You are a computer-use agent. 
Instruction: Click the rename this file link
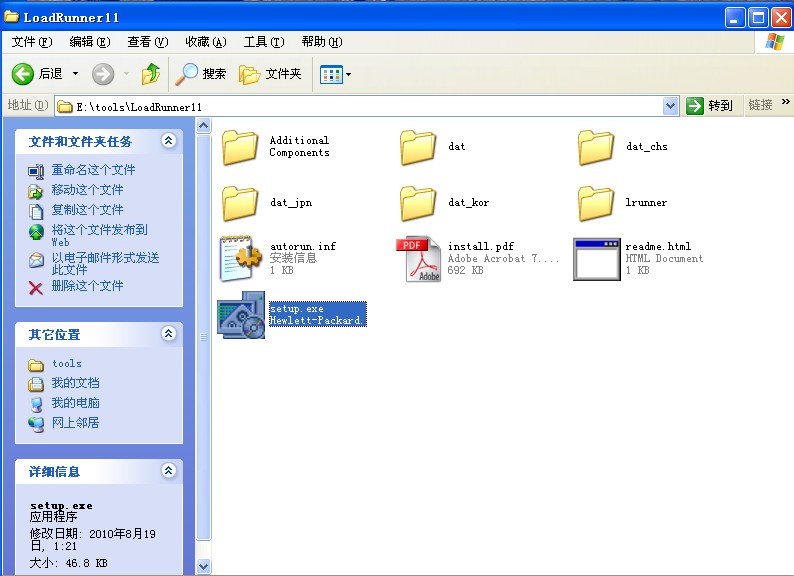[93, 170]
